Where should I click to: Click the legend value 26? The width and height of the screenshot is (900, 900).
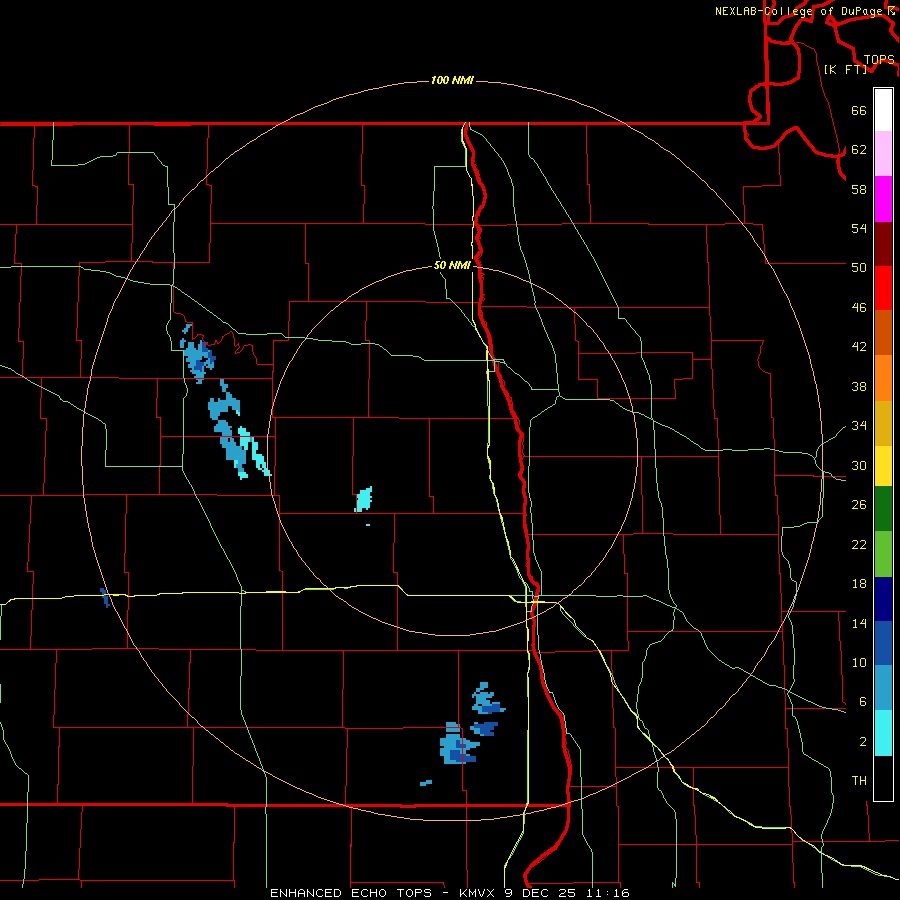point(859,505)
